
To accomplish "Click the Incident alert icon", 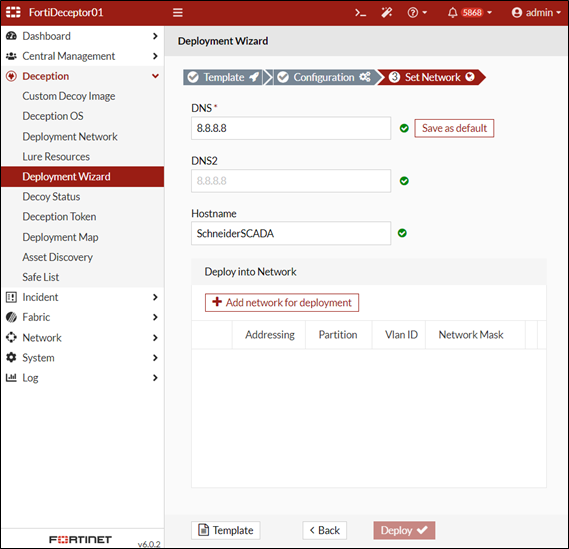I will coord(11,297).
